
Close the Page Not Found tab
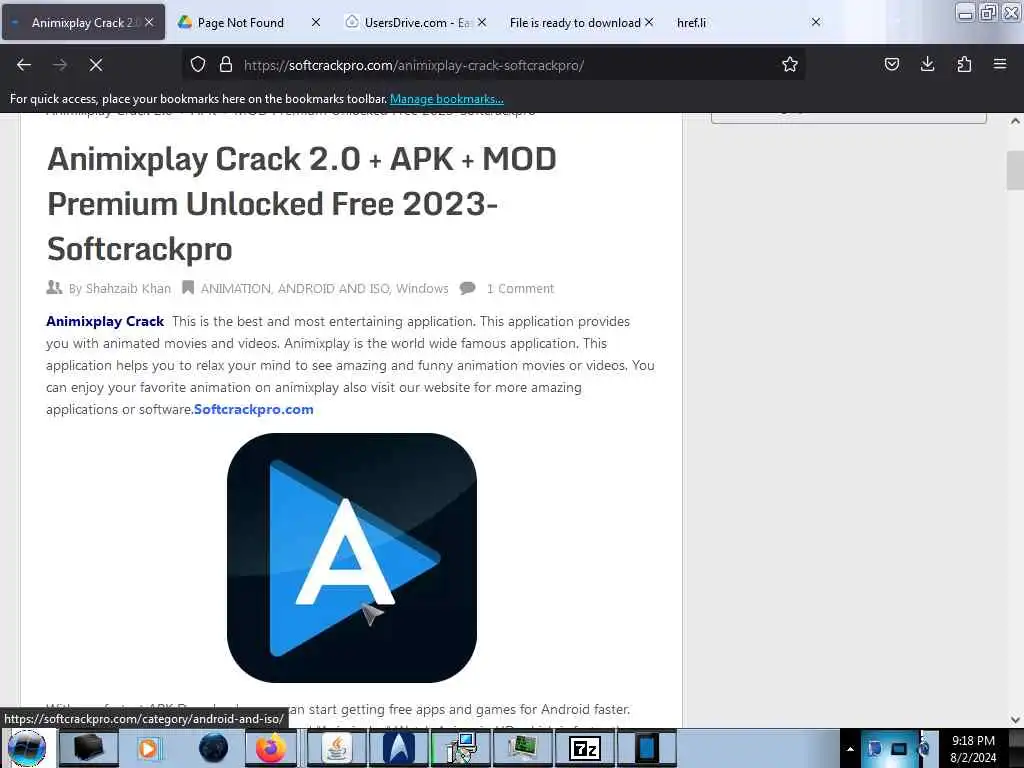pos(316,22)
